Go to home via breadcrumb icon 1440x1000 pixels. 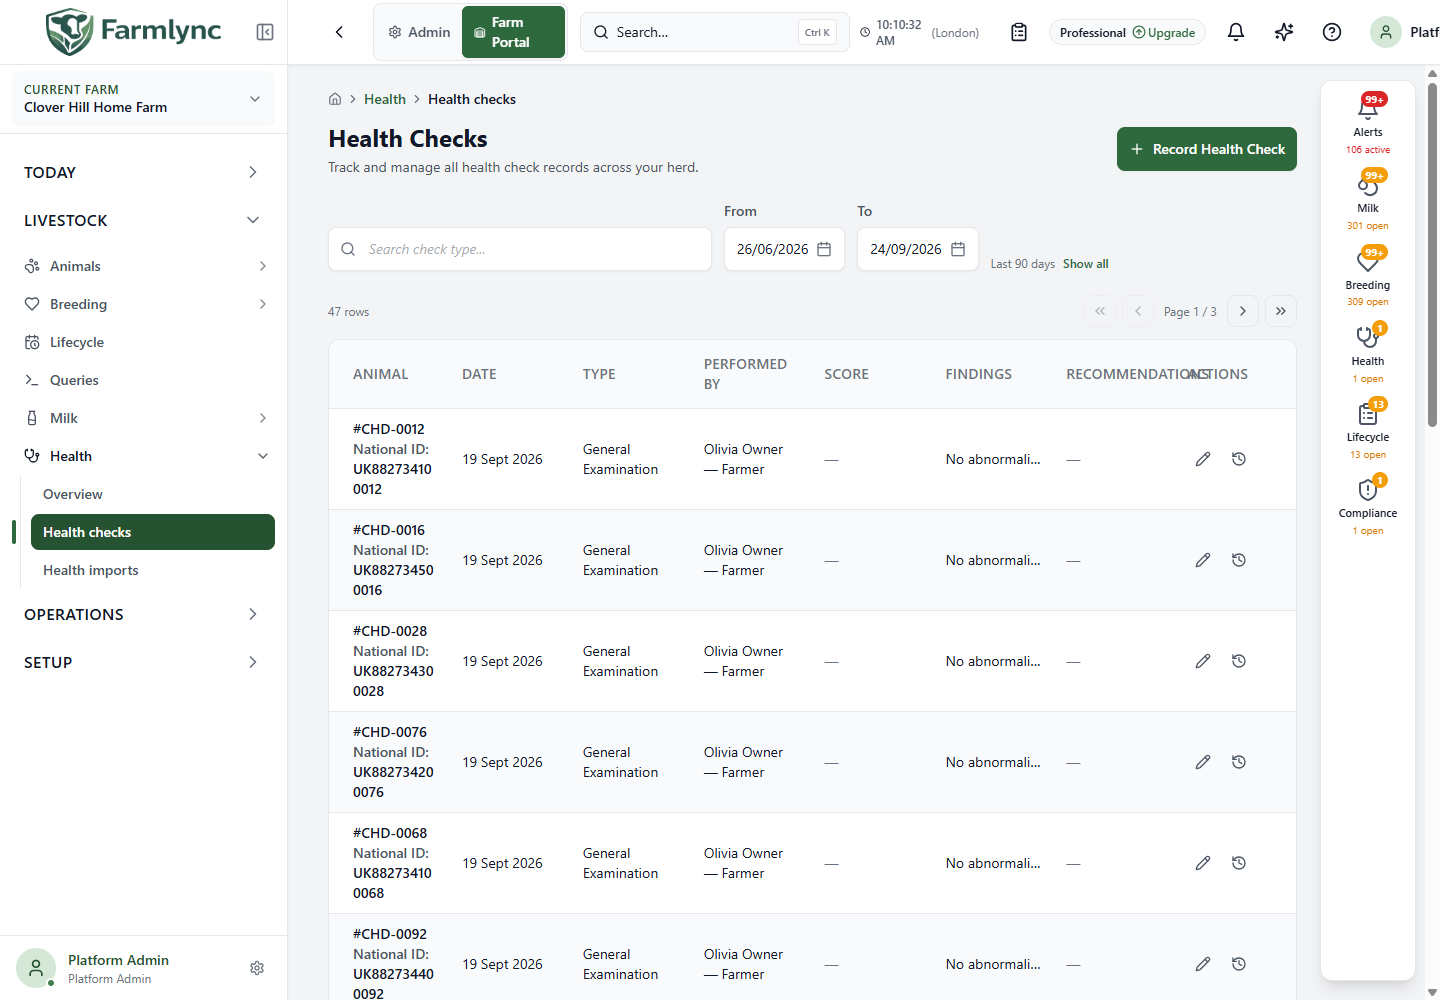[x=335, y=99]
